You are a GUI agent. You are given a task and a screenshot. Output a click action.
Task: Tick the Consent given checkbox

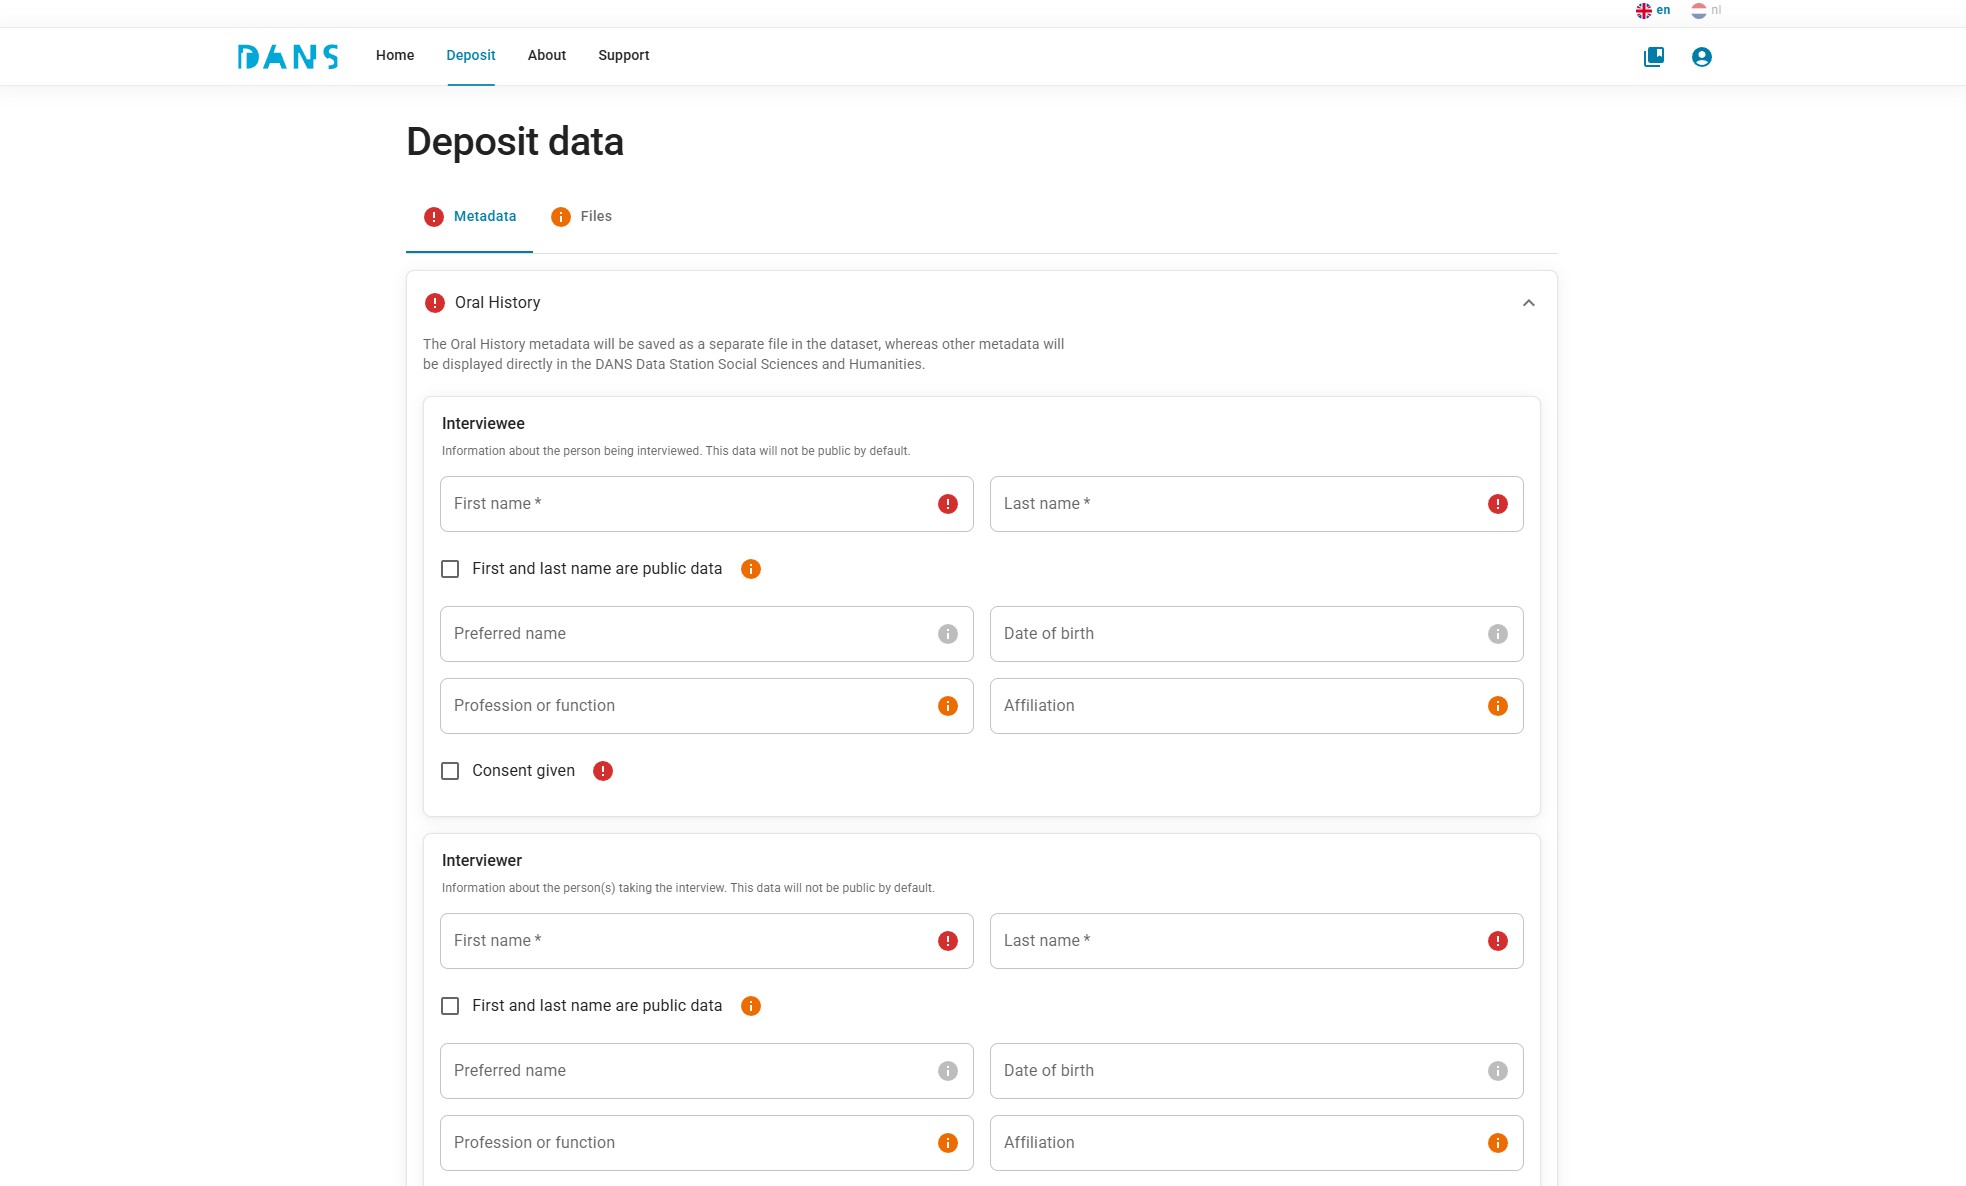[450, 771]
